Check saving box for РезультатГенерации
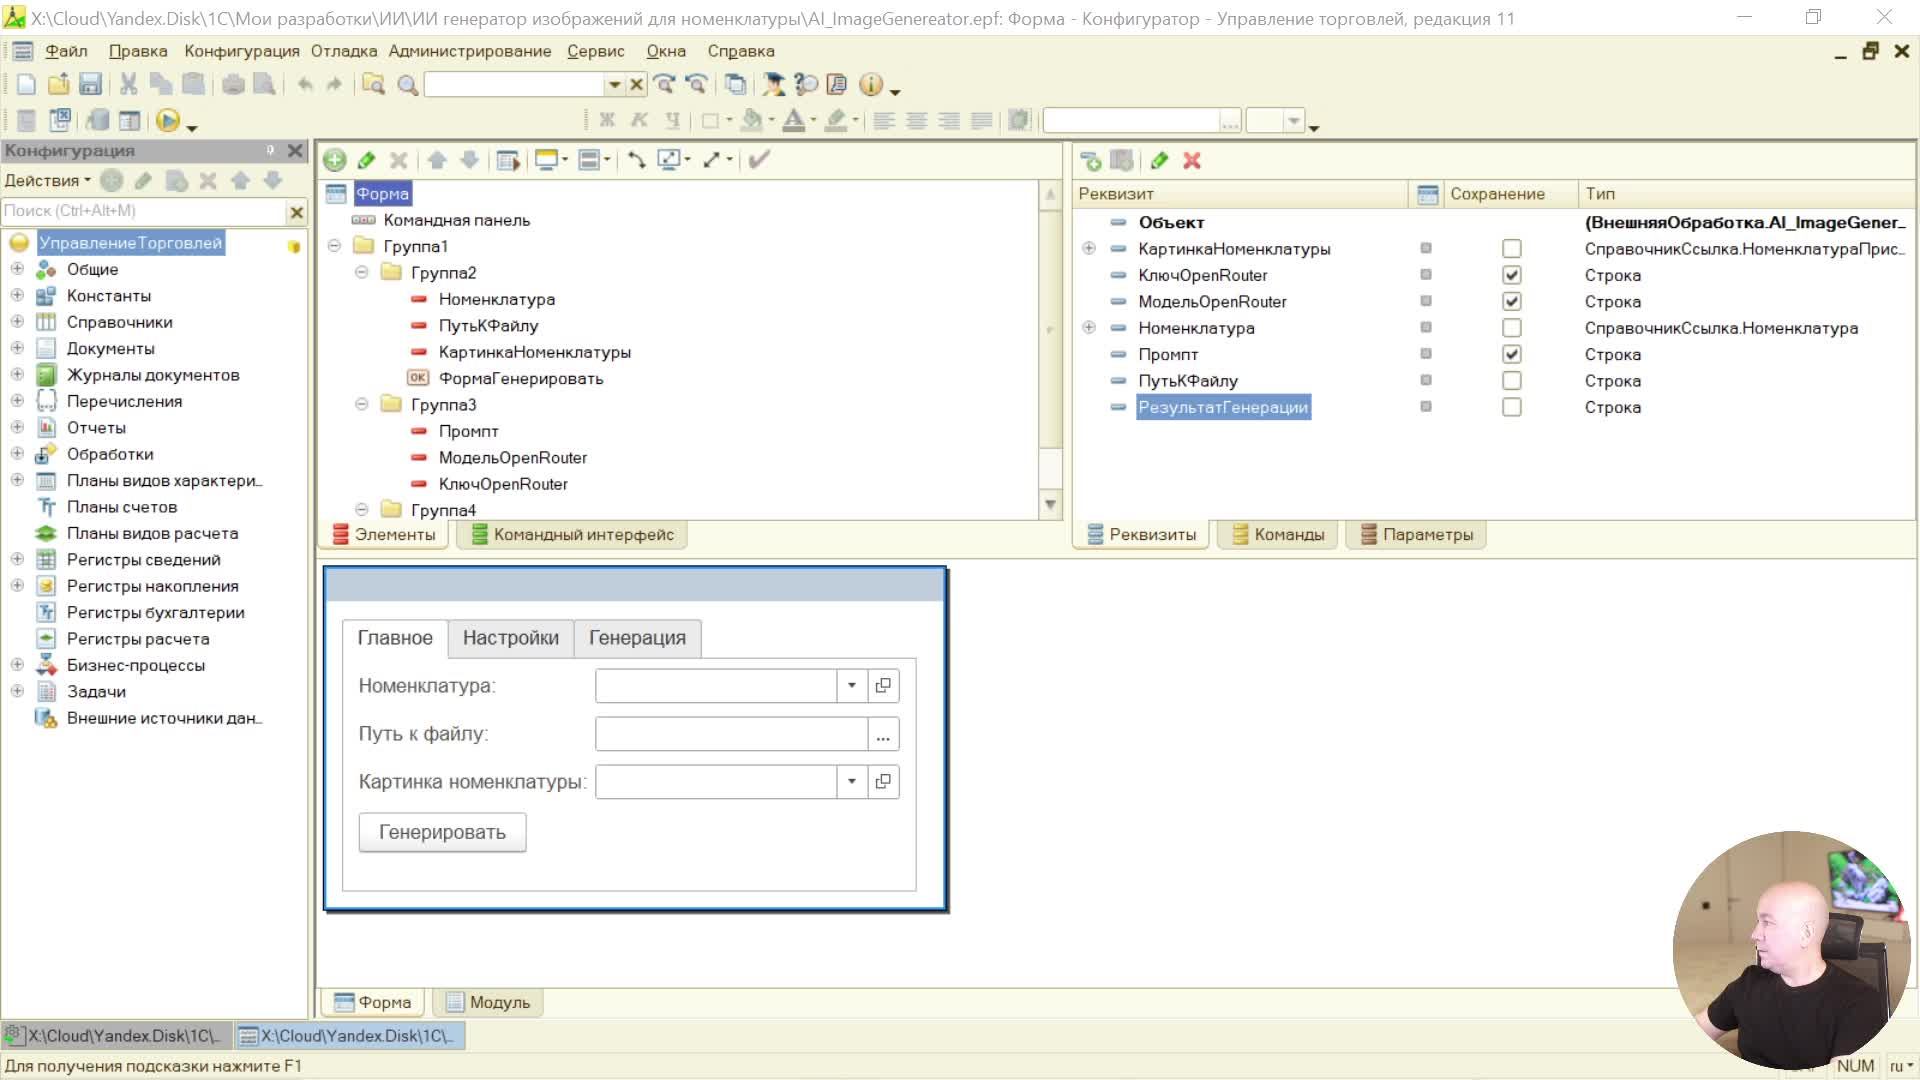Image resolution: width=1920 pixels, height=1080 pixels. click(x=1511, y=407)
